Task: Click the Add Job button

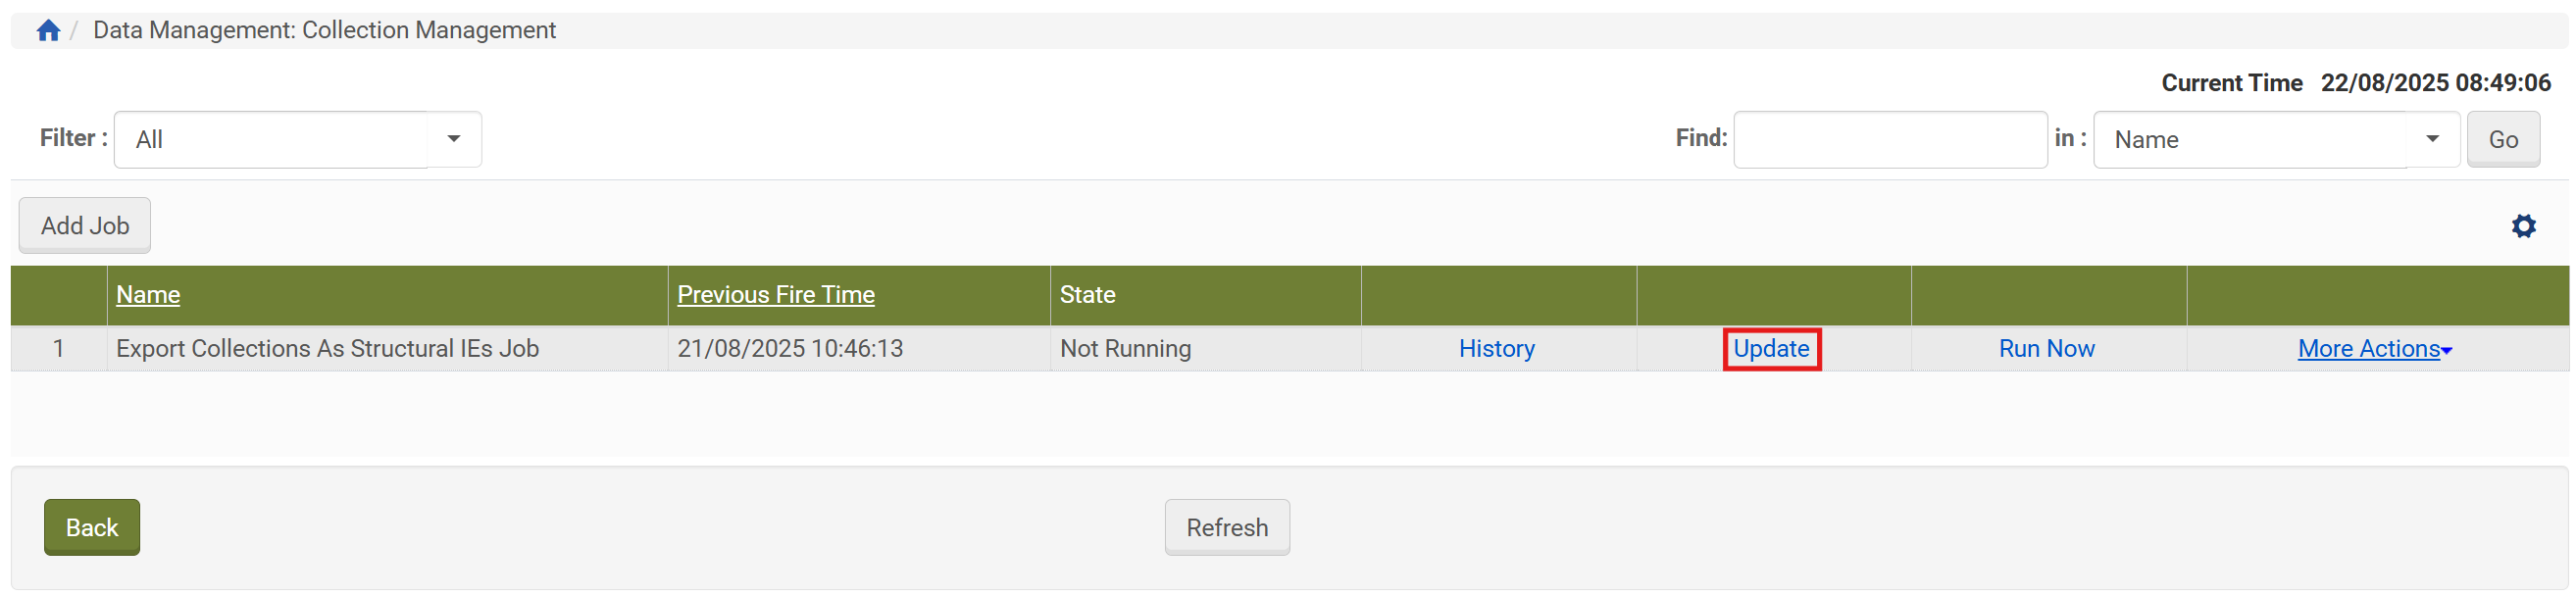Action: pos(85,226)
